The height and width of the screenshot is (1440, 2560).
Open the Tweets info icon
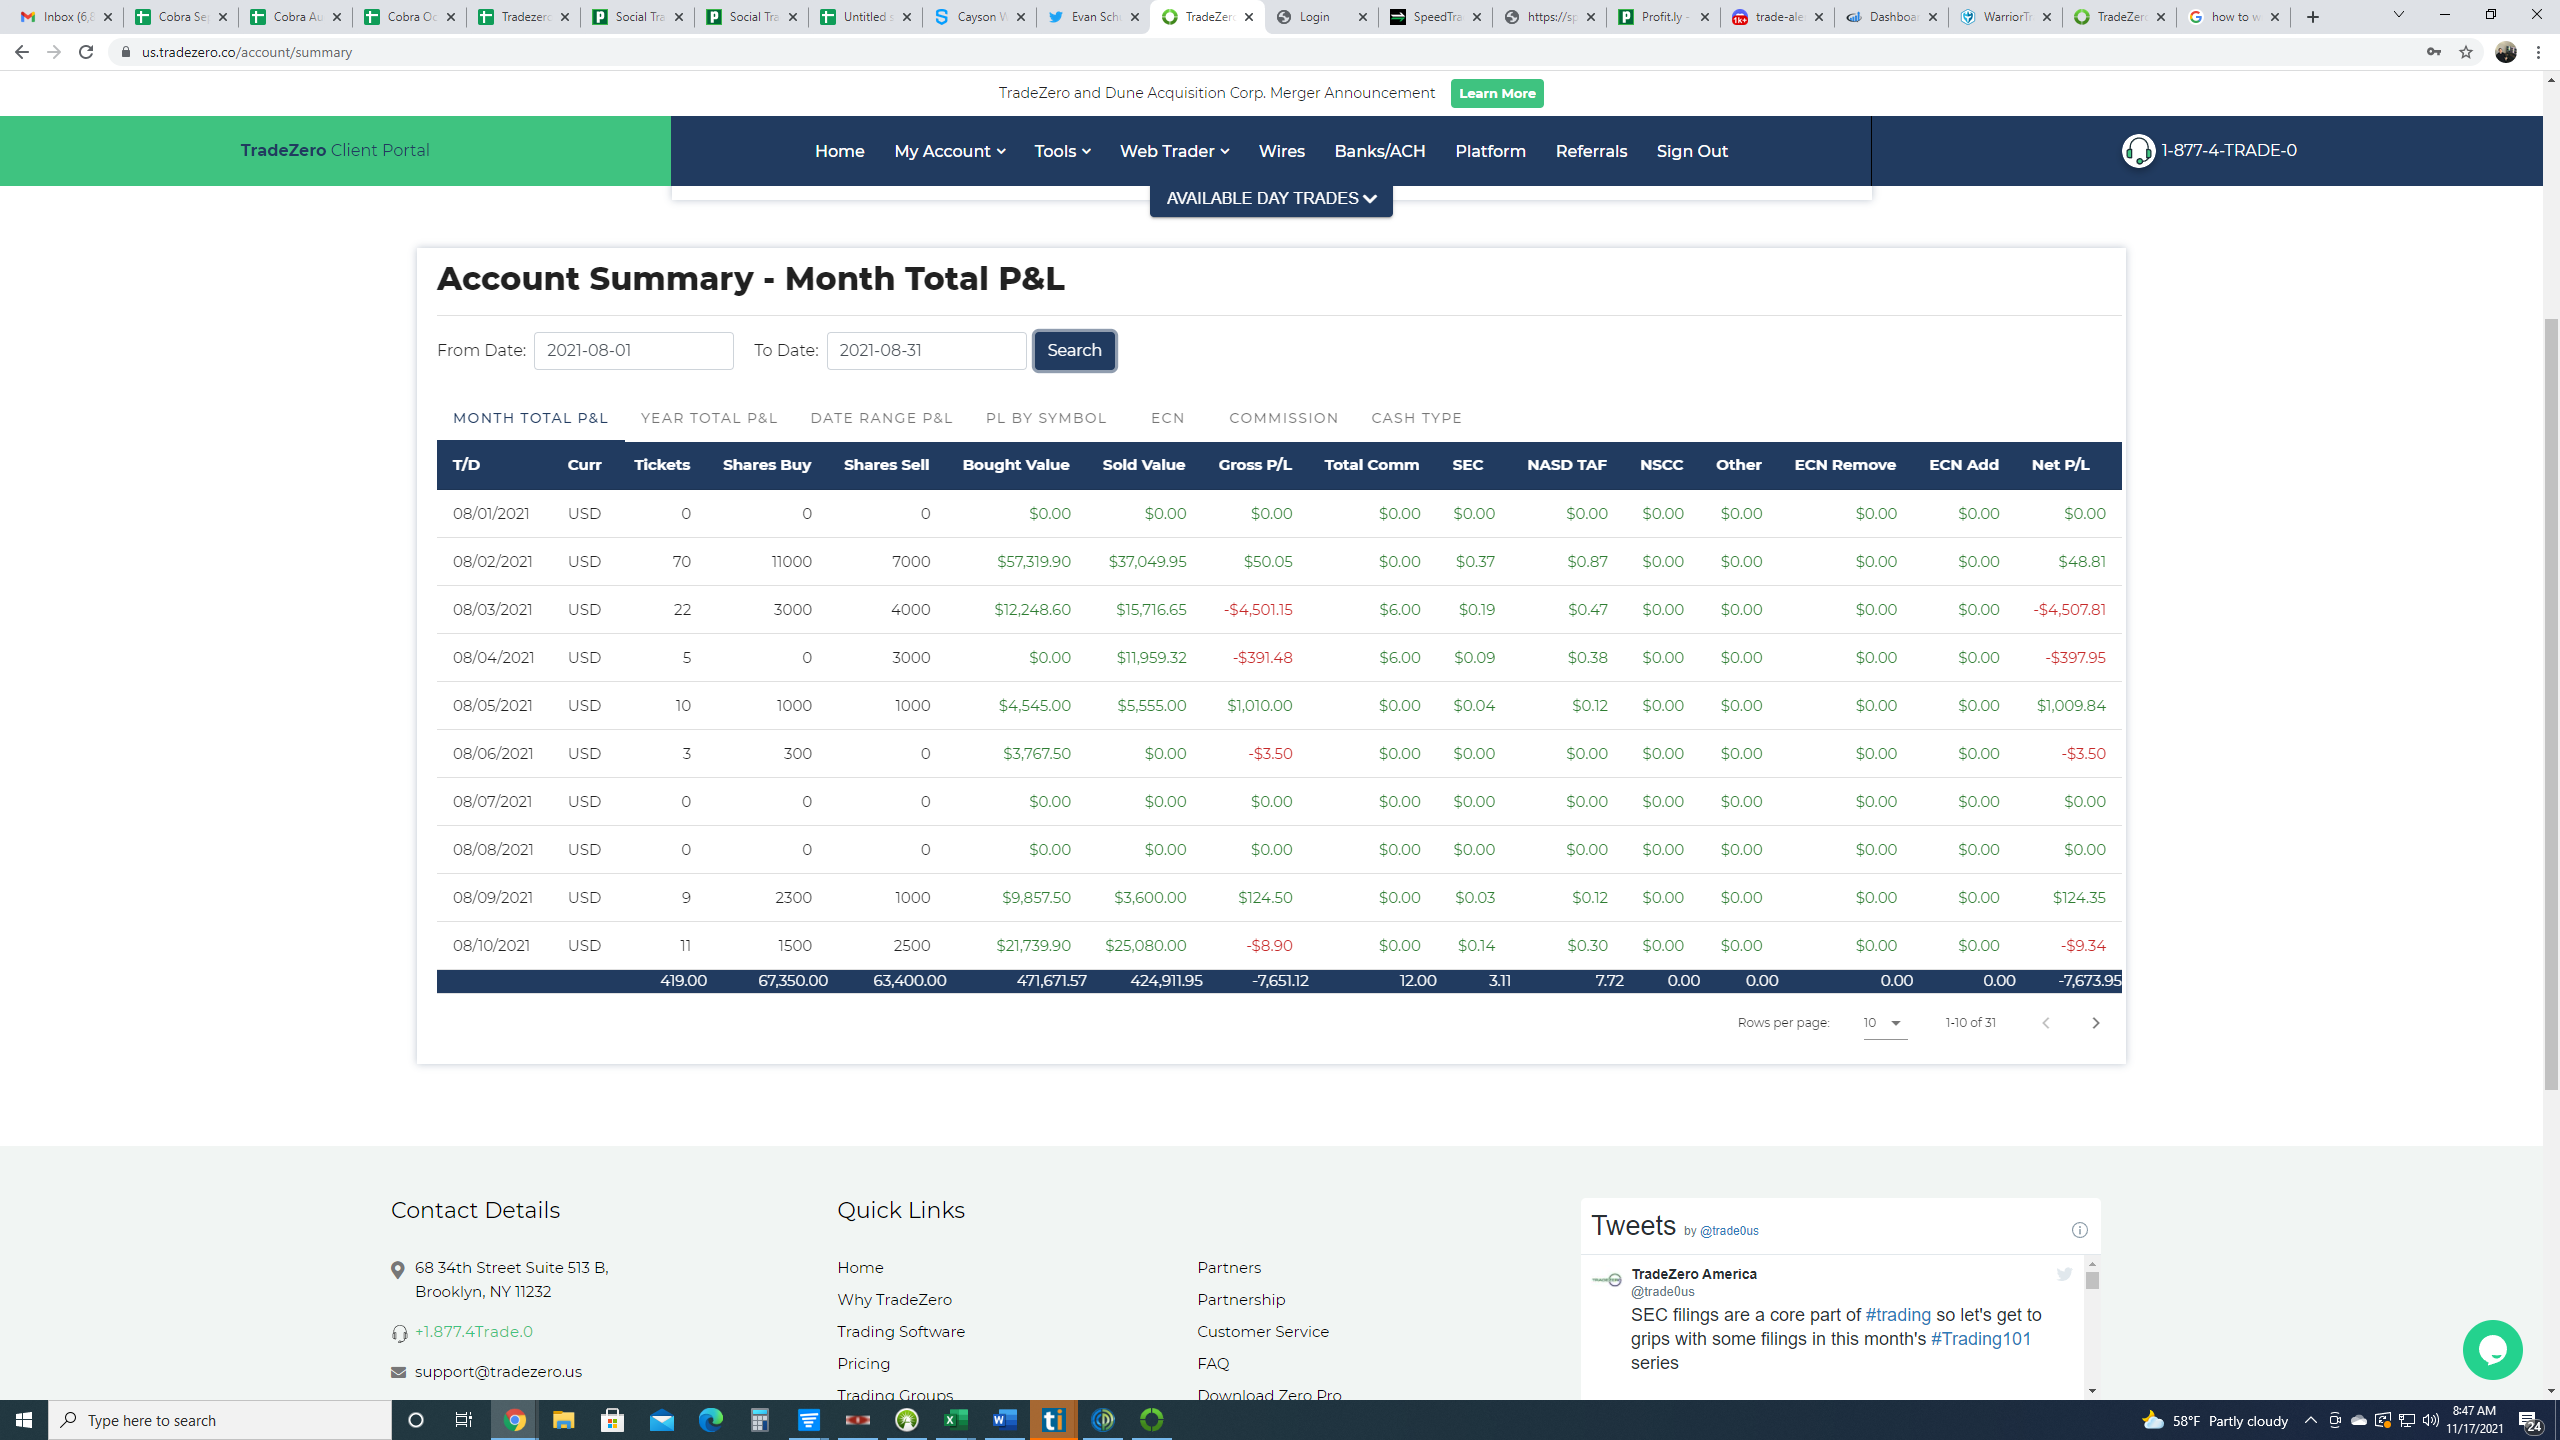click(2079, 1230)
